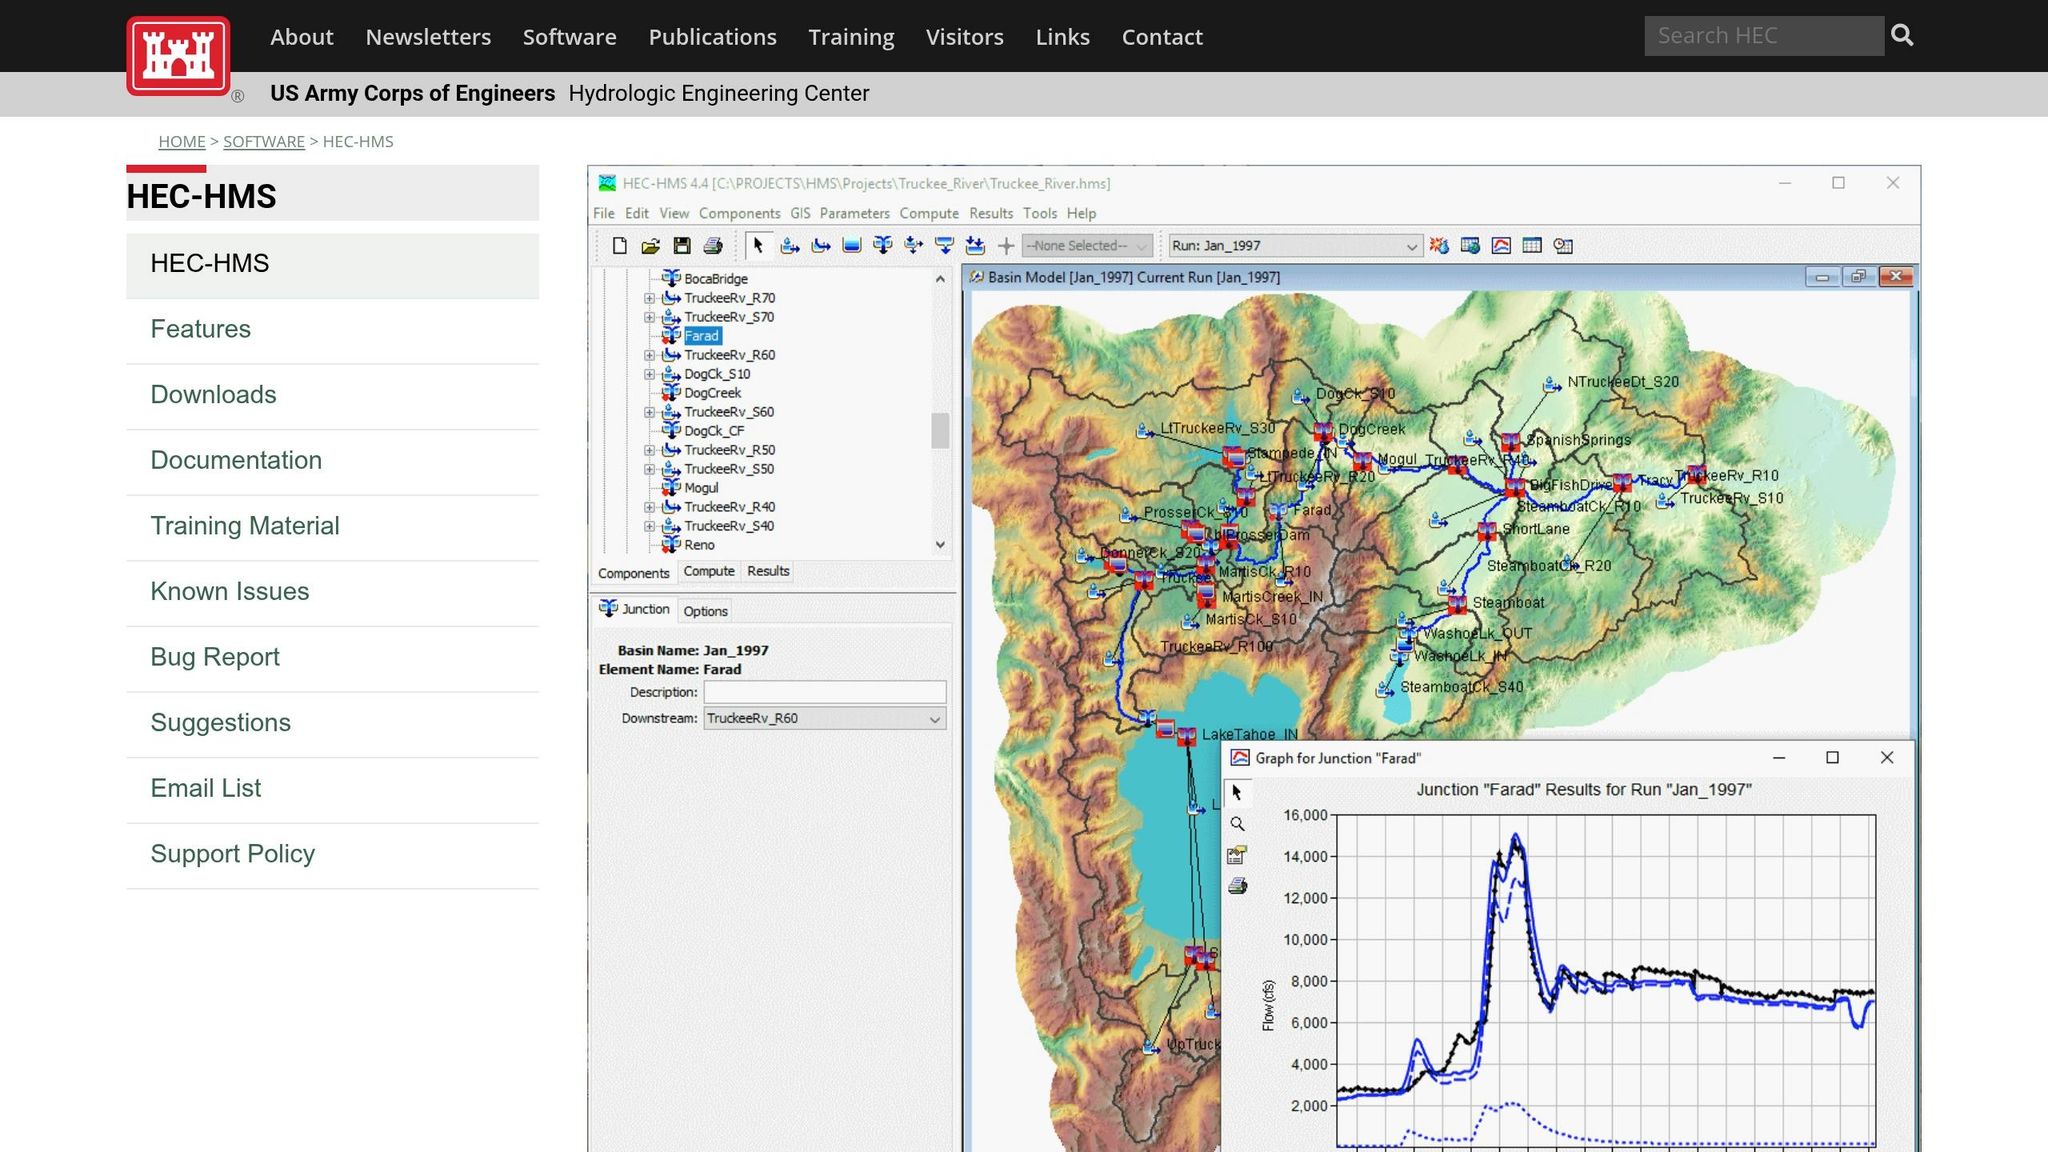Open the None Selected dropdown
The image size is (2048, 1152).
[1087, 246]
